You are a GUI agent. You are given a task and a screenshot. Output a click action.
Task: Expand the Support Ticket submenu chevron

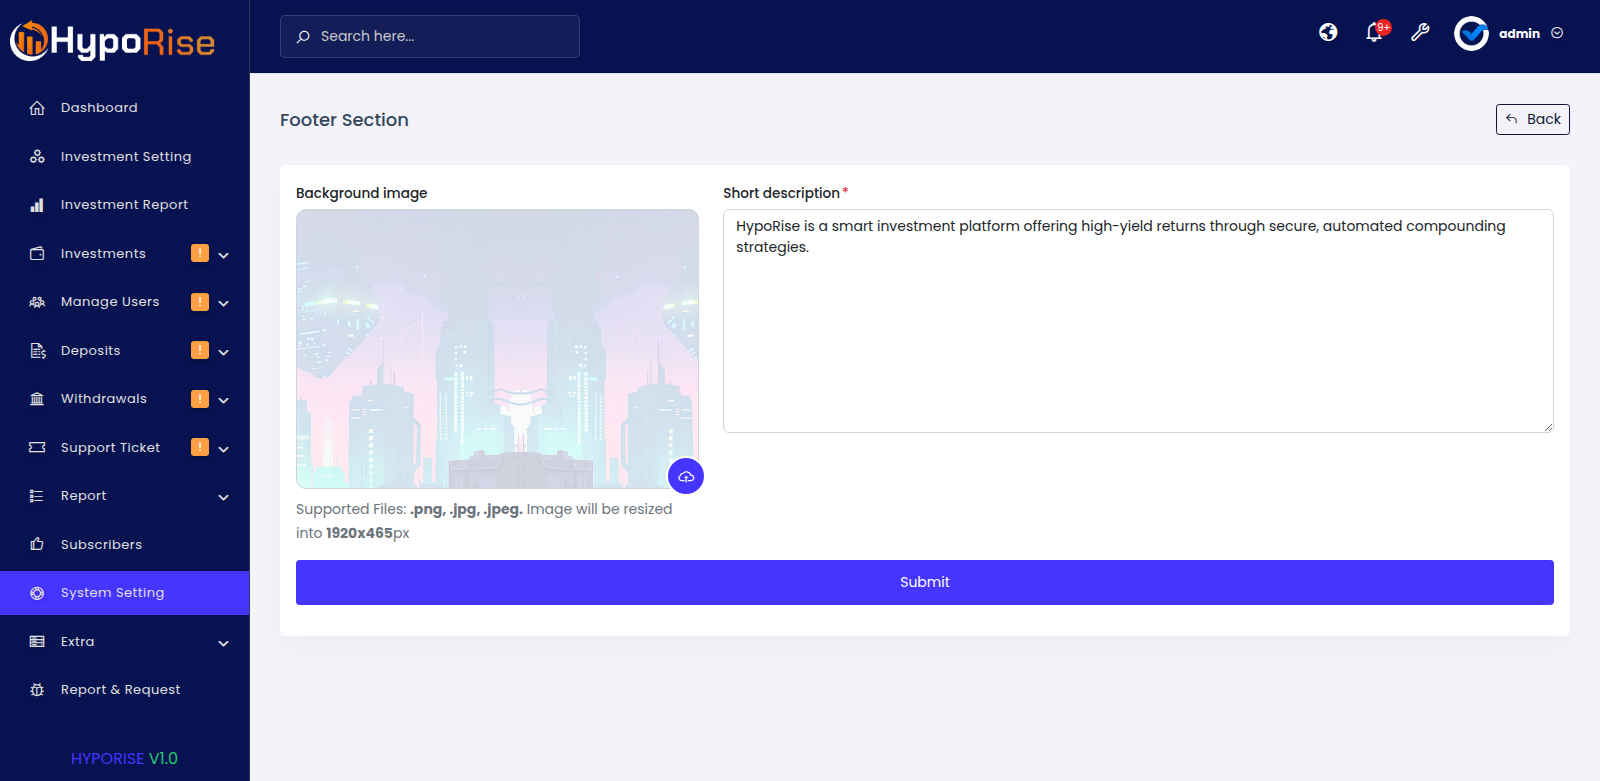coord(224,449)
